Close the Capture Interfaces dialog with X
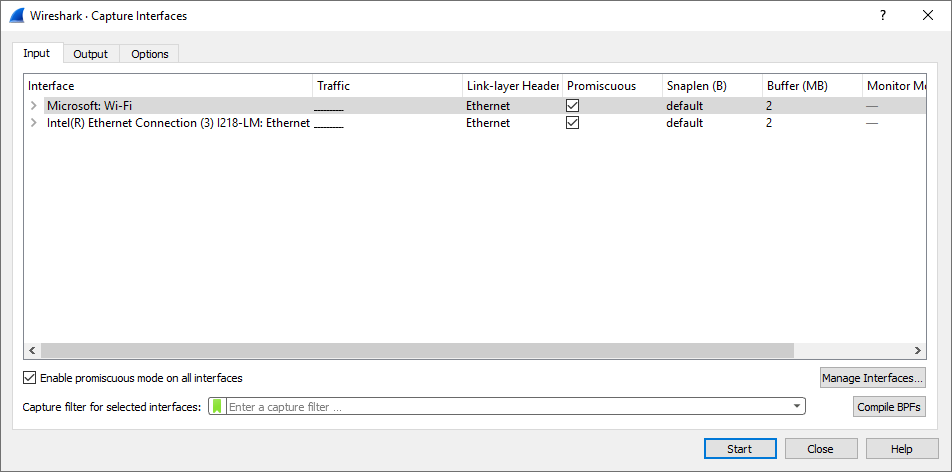This screenshot has height=472, width=952. (x=928, y=16)
